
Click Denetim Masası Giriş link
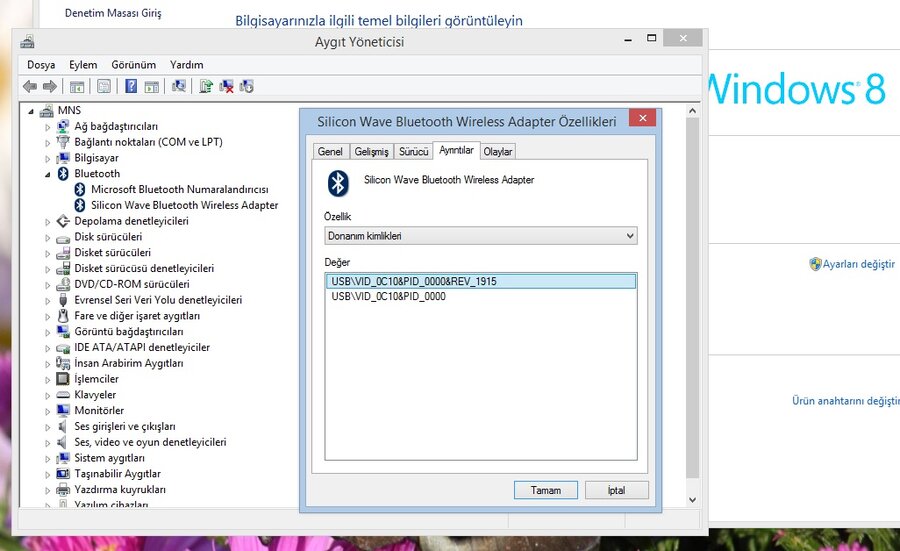113,13
